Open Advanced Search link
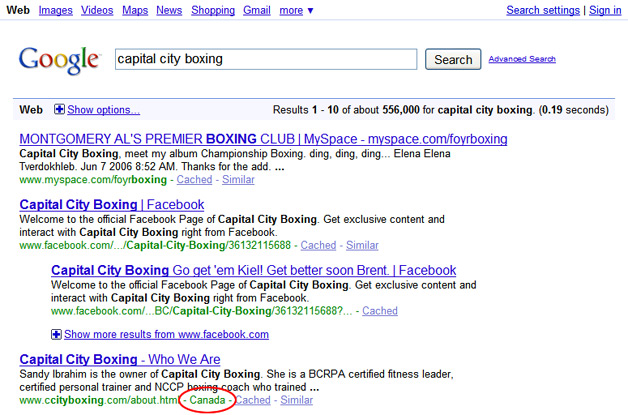This screenshot has height=415, width=628. coord(522,59)
